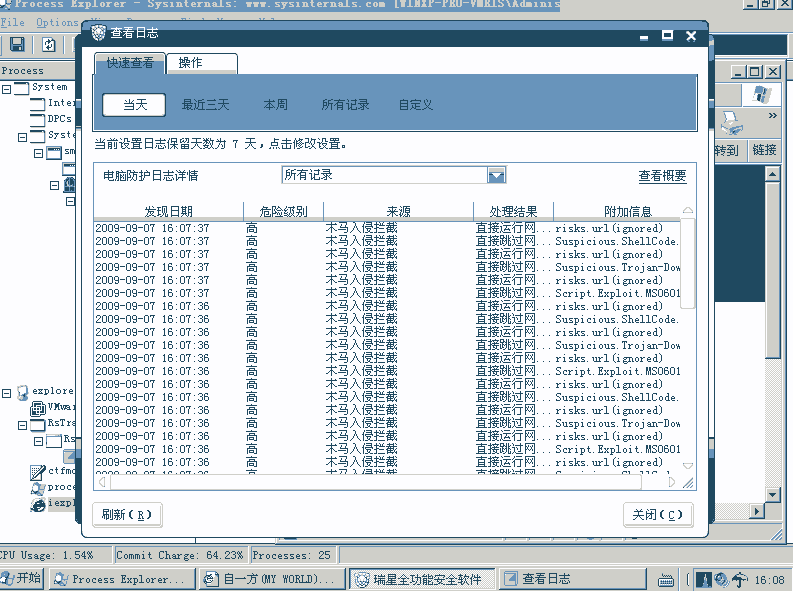793x591 pixels.
Task: Select the 自定义 time range
Action: click(415, 105)
